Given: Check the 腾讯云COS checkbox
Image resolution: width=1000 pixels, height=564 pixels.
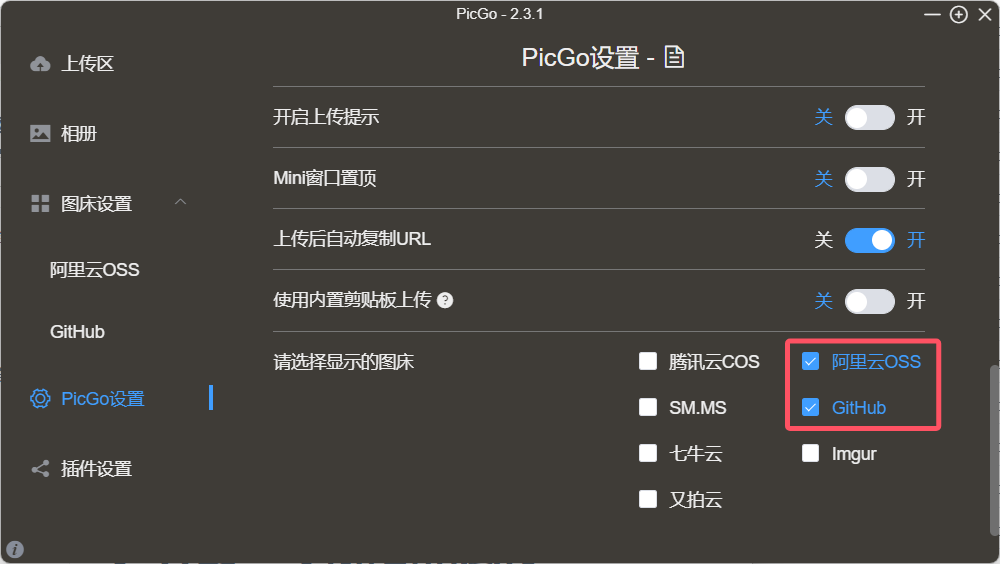Looking at the screenshot, I should 648,361.
